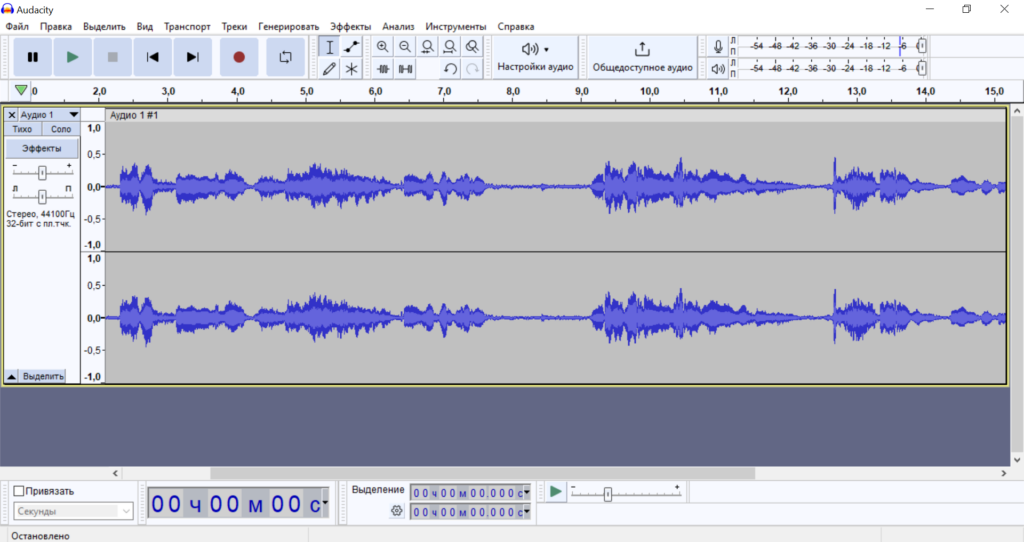Click the track Эффекты button
1024x542 pixels.
[x=42, y=148]
